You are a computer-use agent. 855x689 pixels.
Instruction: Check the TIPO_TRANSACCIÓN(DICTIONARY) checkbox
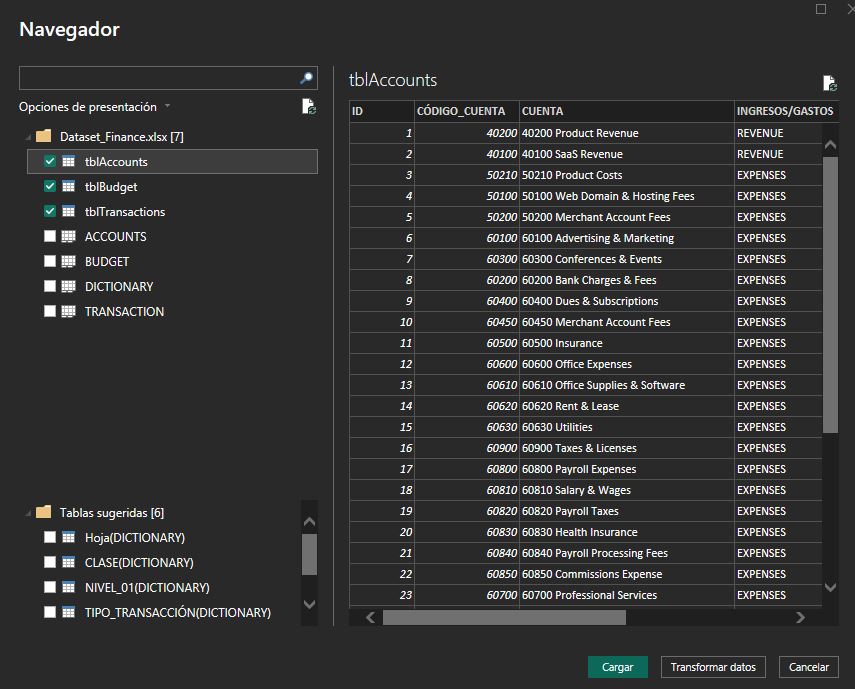pos(50,613)
